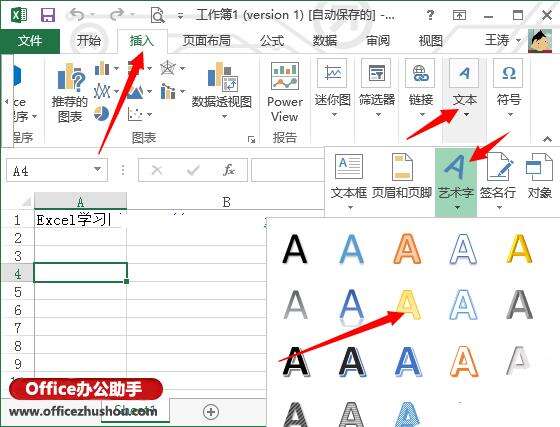Select column B header
The image size is (560, 427).
tap(226, 202)
